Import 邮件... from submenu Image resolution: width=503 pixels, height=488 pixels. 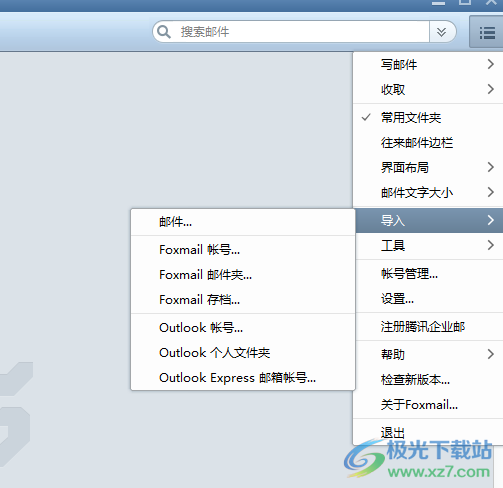click(243, 222)
